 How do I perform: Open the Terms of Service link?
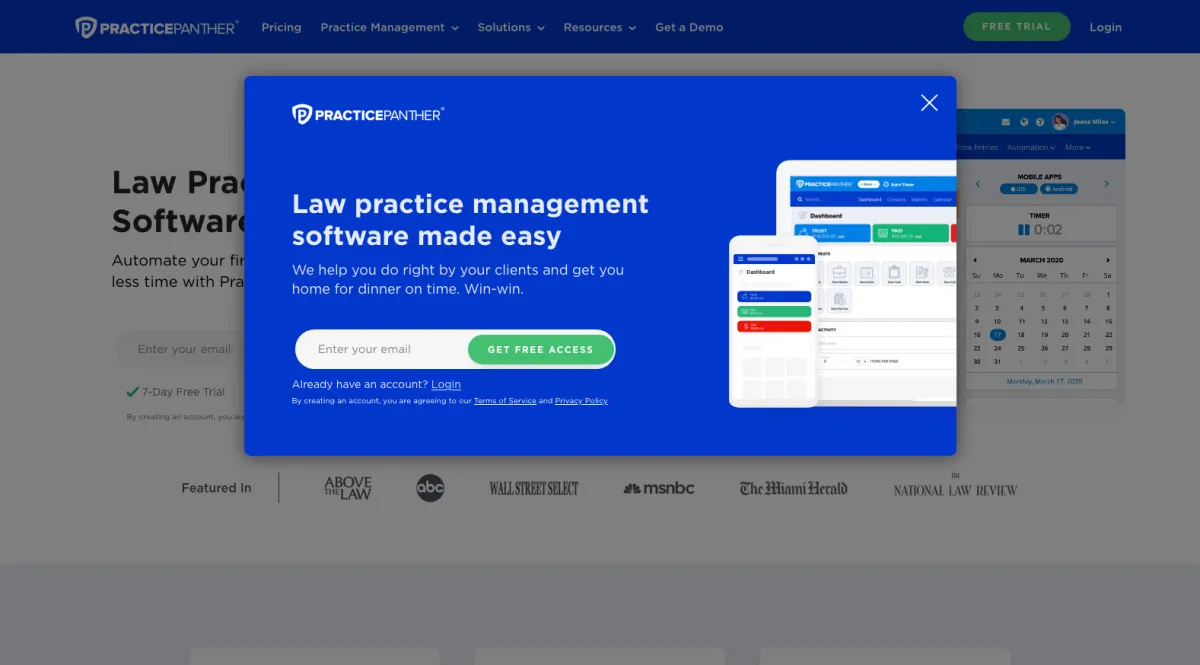[505, 401]
